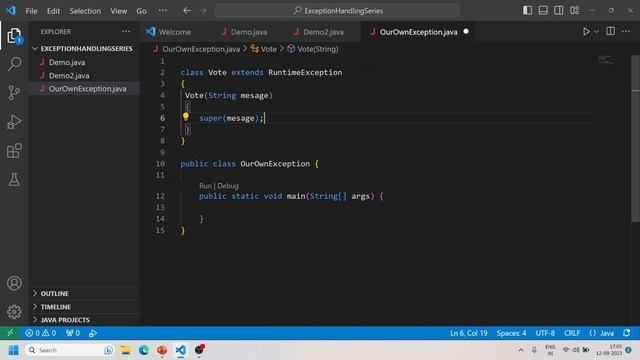Toggle the secondary side bar layout

click(559, 10)
